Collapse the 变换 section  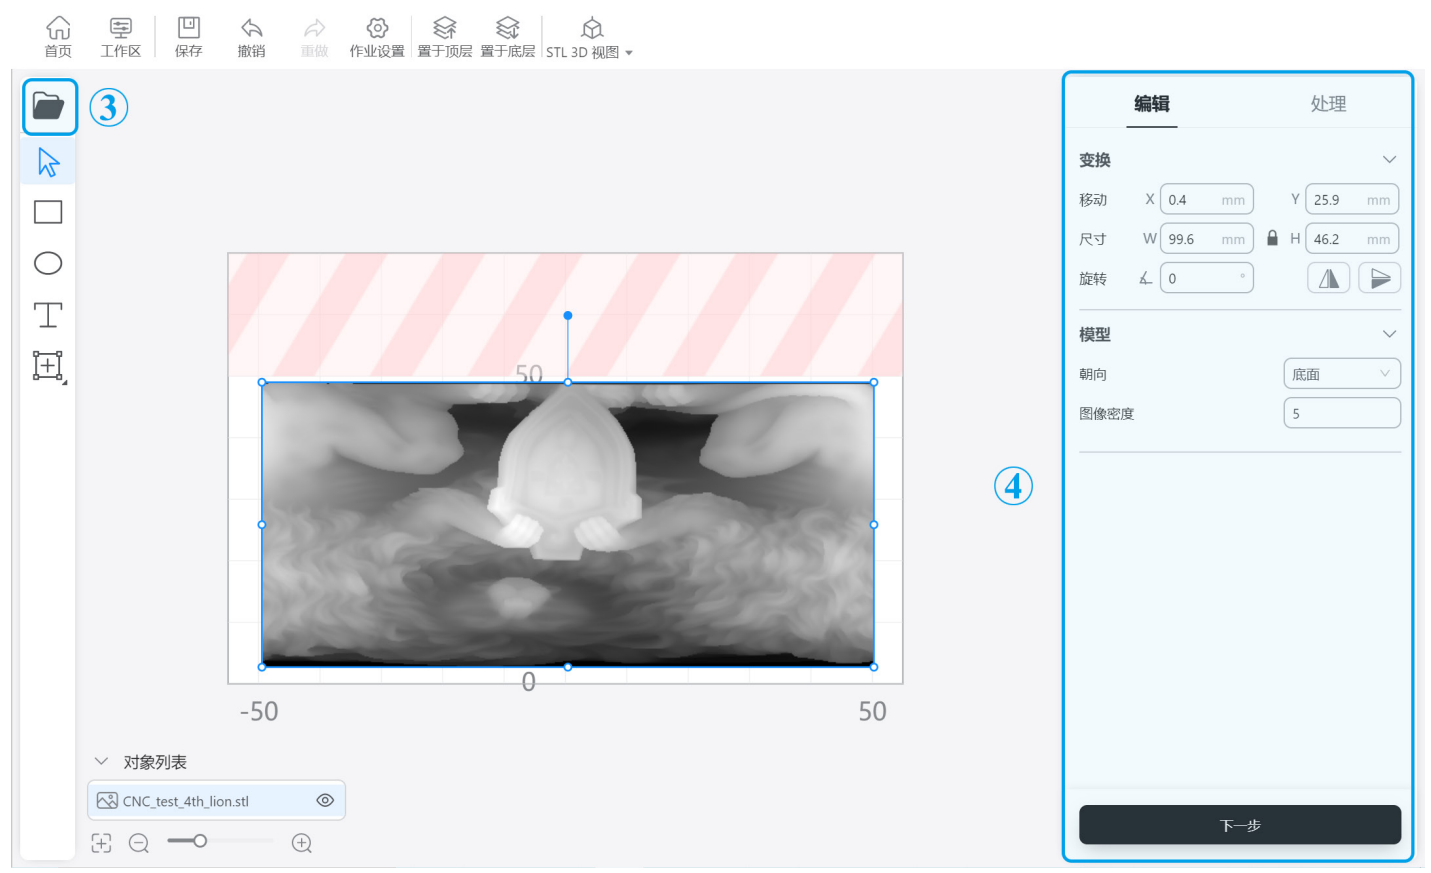click(1389, 160)
